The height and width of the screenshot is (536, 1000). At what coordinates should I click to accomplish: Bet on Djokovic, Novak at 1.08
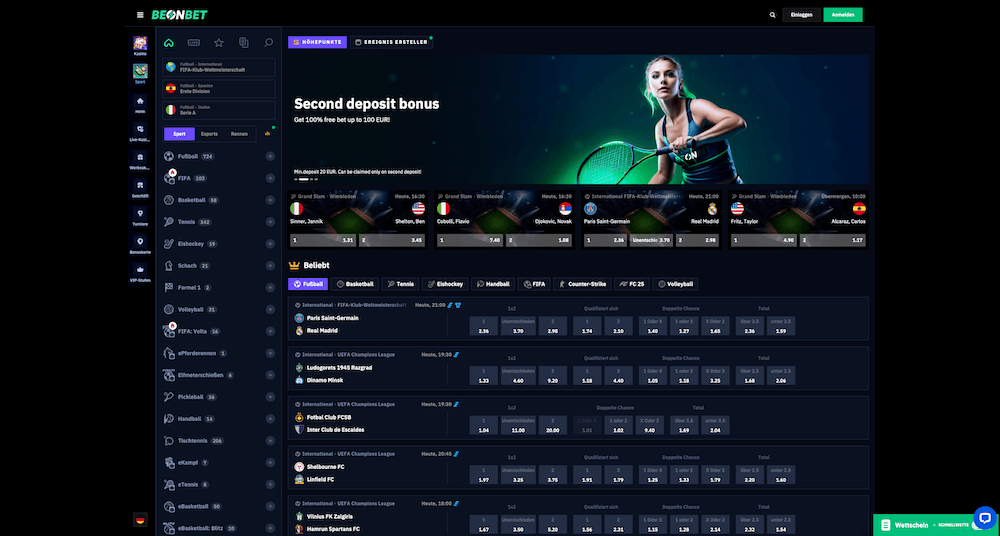(x=539, y=241)
